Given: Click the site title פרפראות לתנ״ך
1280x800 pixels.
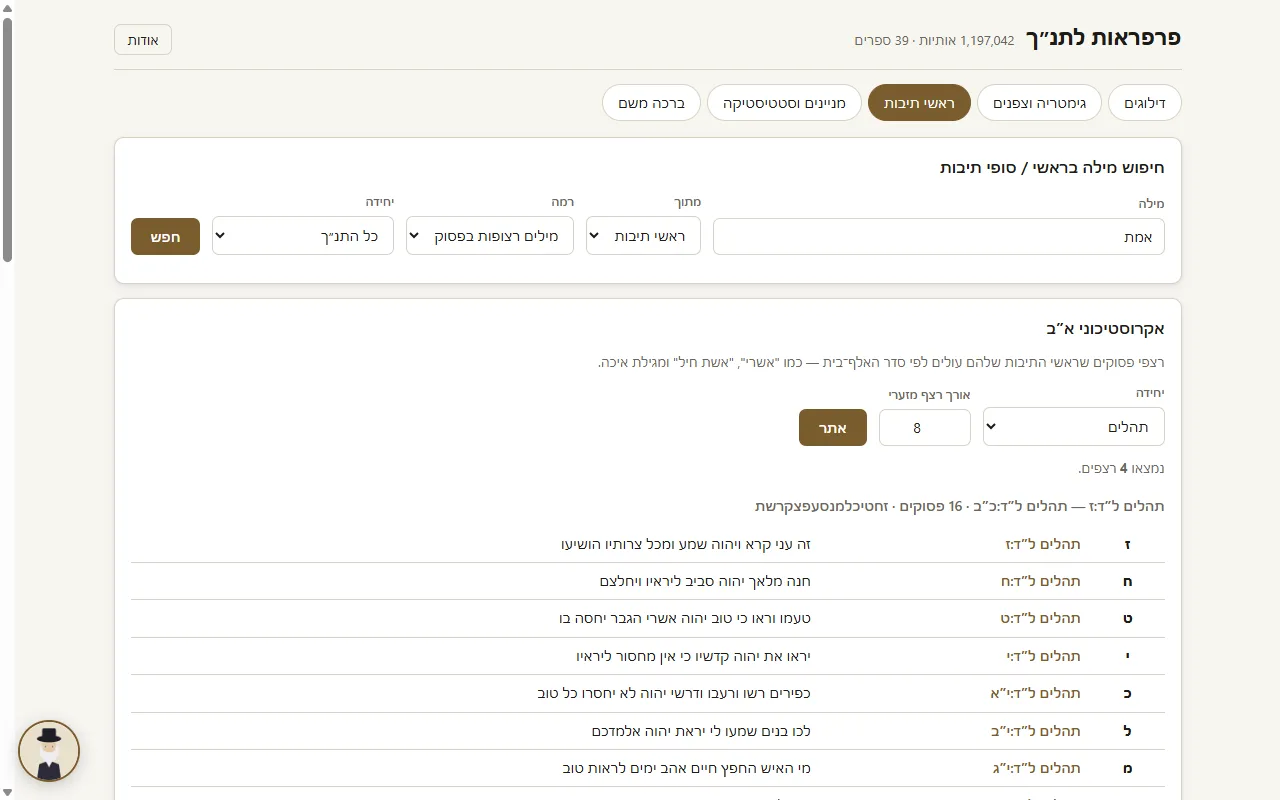Looking at the screenshot, I should point(1103,38).
